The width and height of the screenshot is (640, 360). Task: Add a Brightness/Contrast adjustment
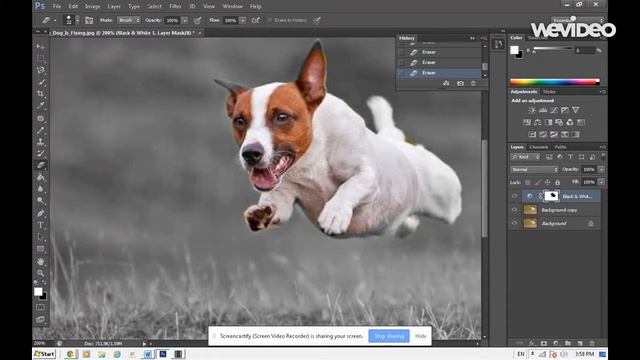[531, 110]
